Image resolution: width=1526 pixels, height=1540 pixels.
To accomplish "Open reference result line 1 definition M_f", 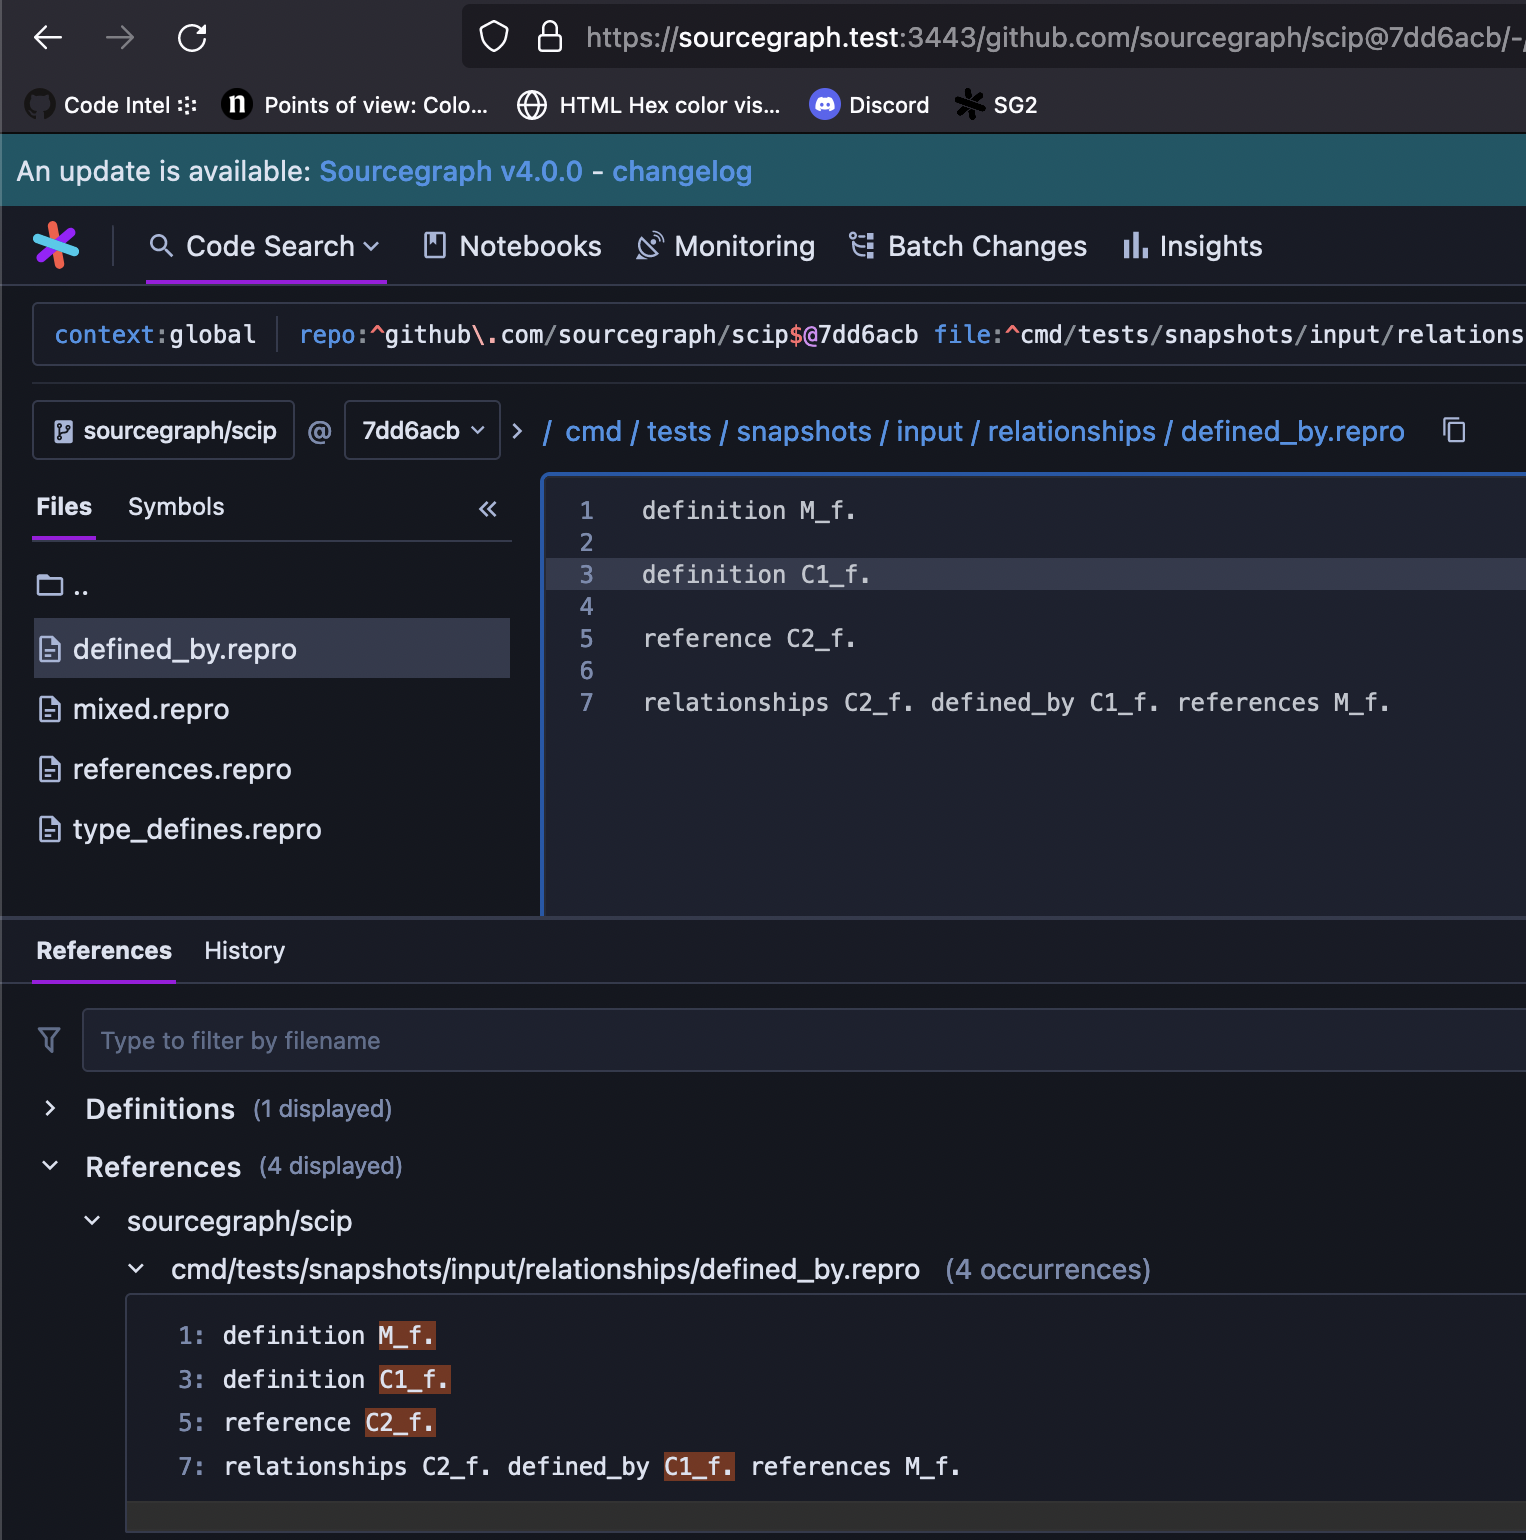I will click(306, 1335).
